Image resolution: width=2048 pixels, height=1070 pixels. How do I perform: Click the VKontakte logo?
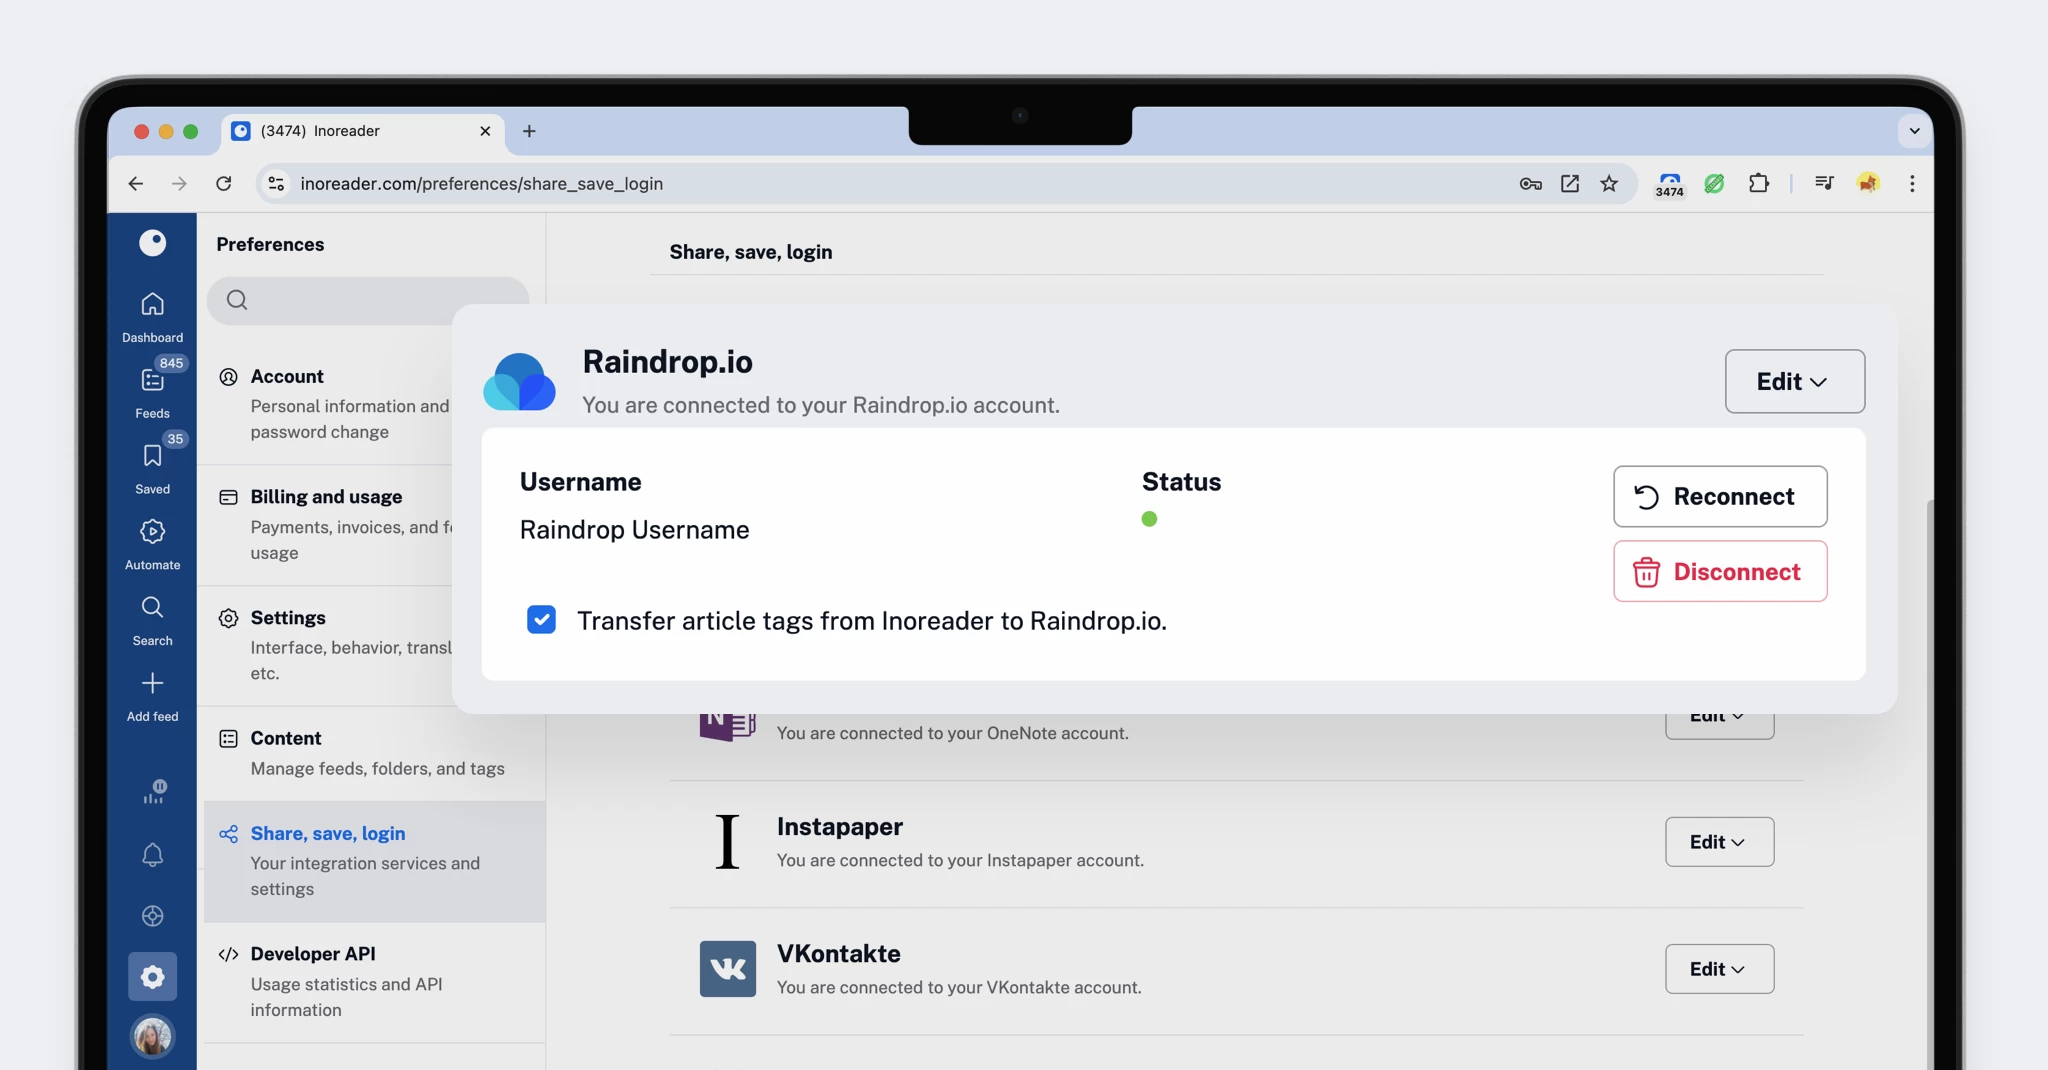727,968
